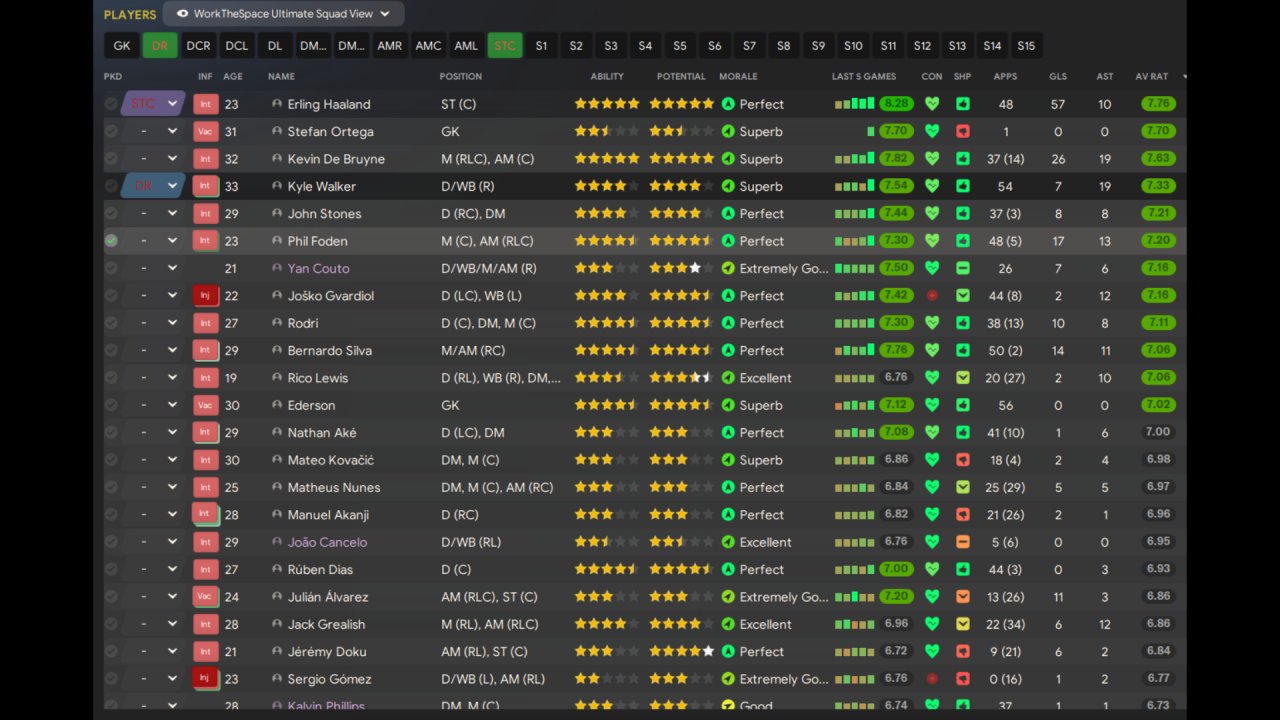Sort by the AV RAT column header
This screenshot has height=720, width=1280.
pyautogui.click(x=1152, y=76)
